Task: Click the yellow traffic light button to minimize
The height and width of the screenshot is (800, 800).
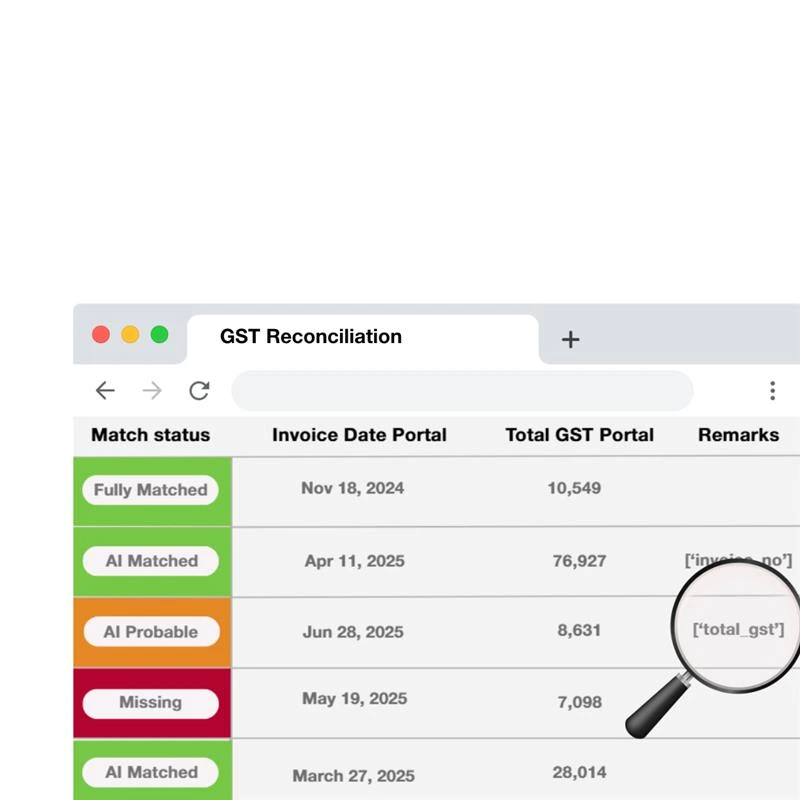Action: pyautogui.click(x=130, y=334)
